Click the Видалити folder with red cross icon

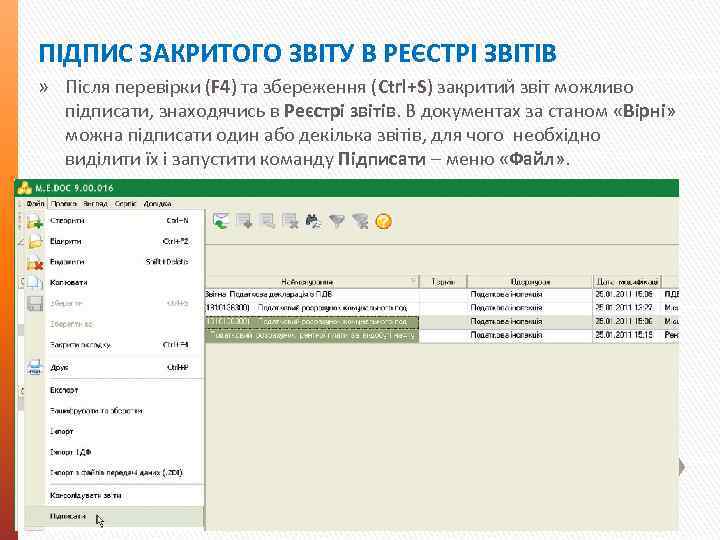pos(35,263)
